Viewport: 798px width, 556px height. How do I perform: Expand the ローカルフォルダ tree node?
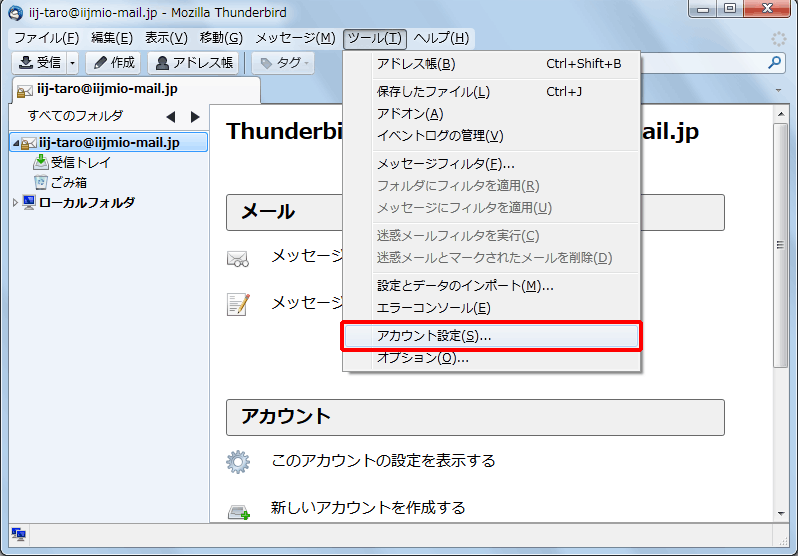[15, 203]
